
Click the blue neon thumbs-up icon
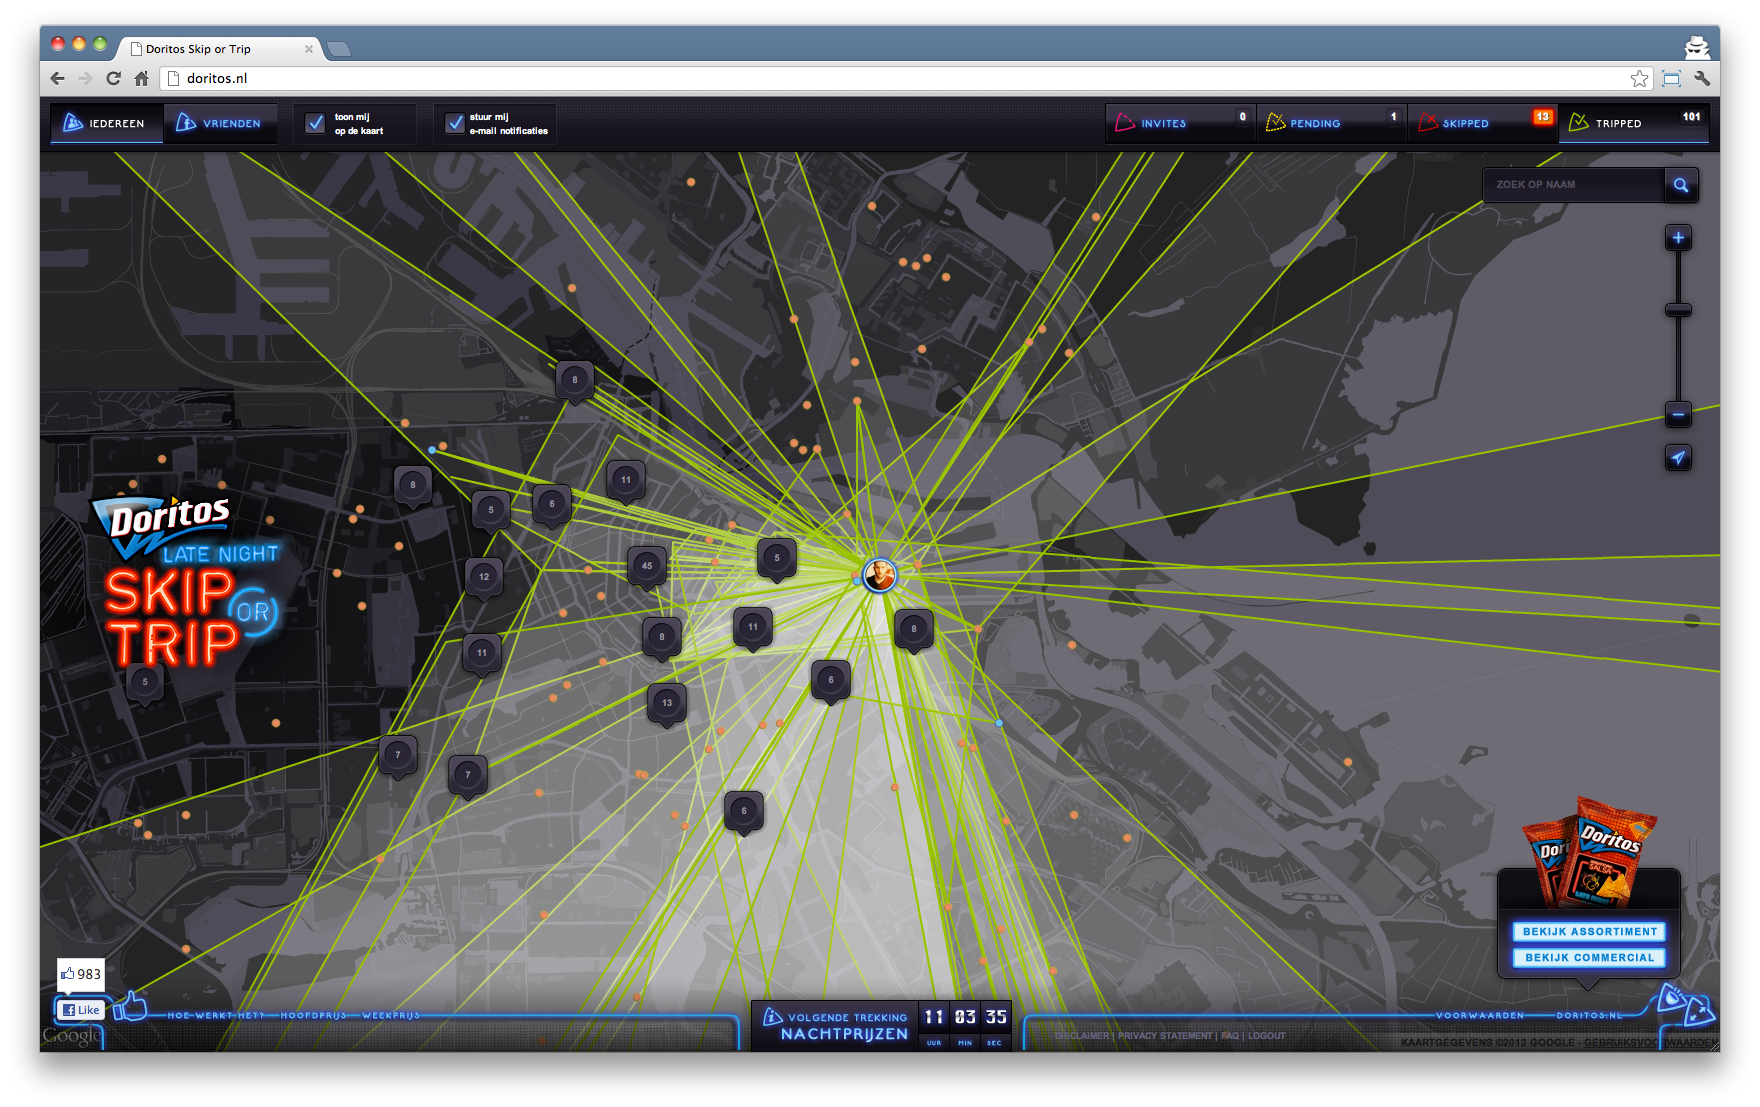coord(130,1005)
